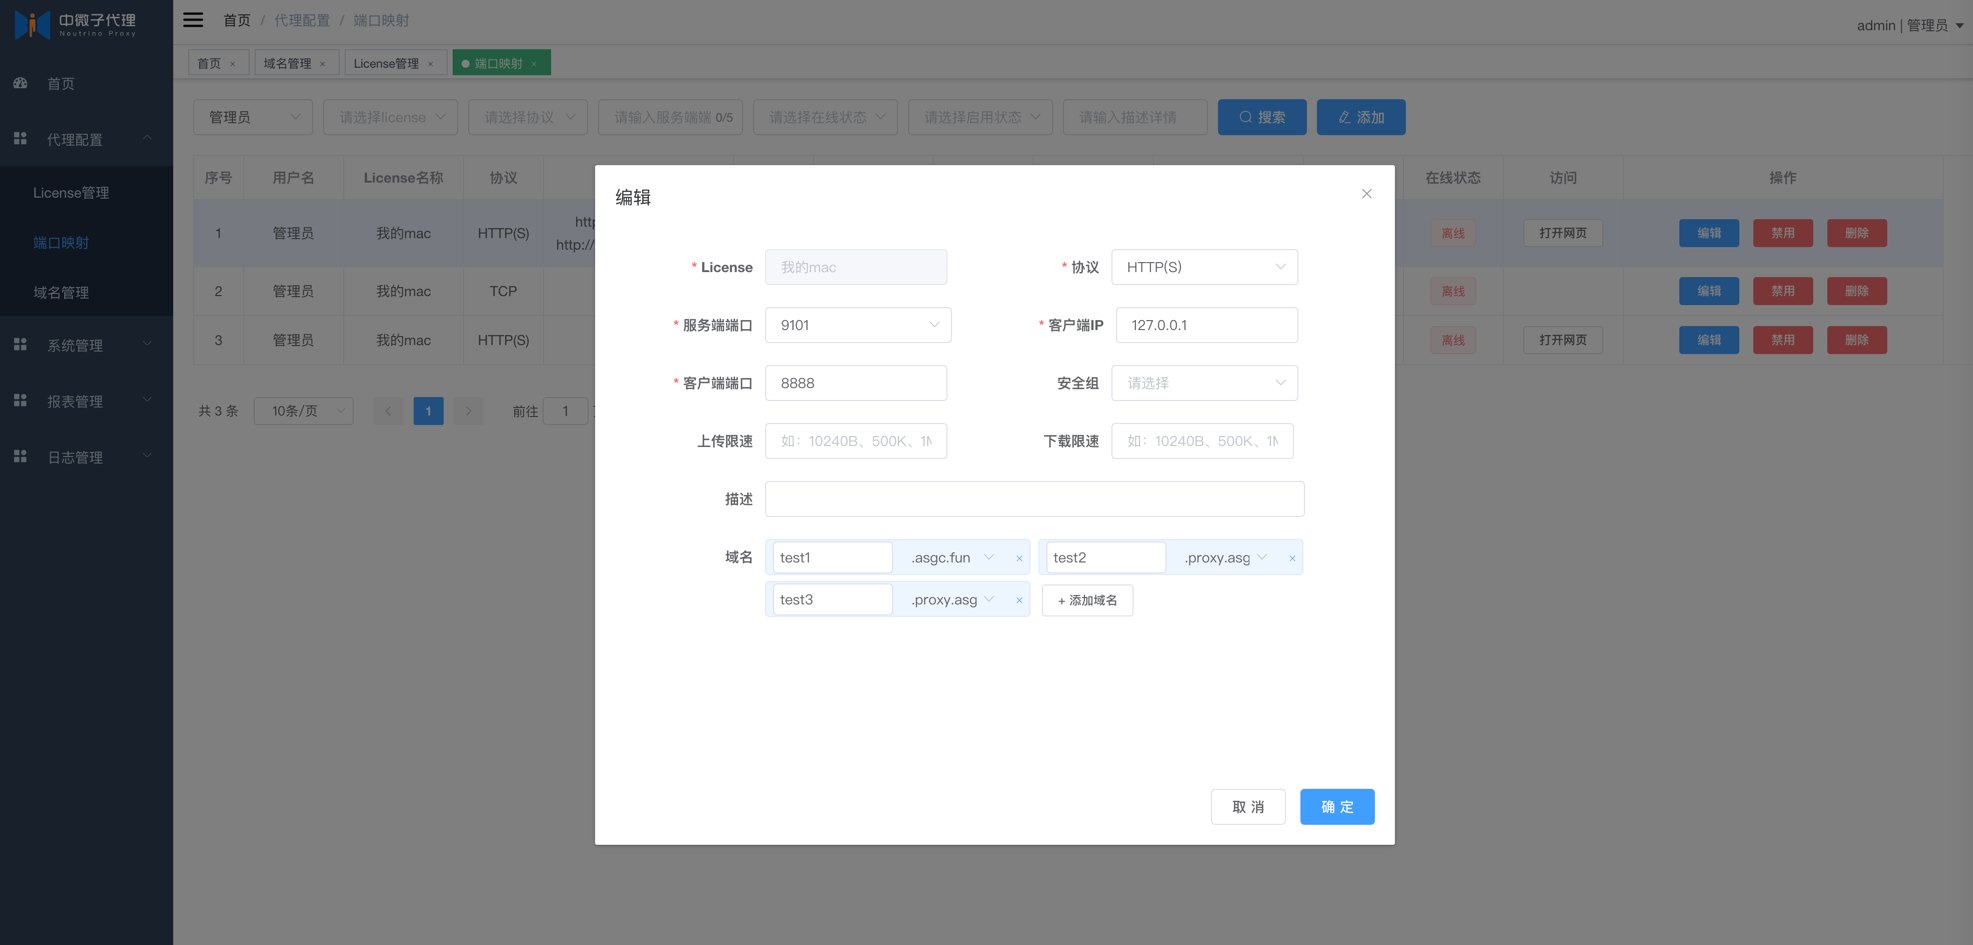Switch to the 端口映射 tab

499,63
